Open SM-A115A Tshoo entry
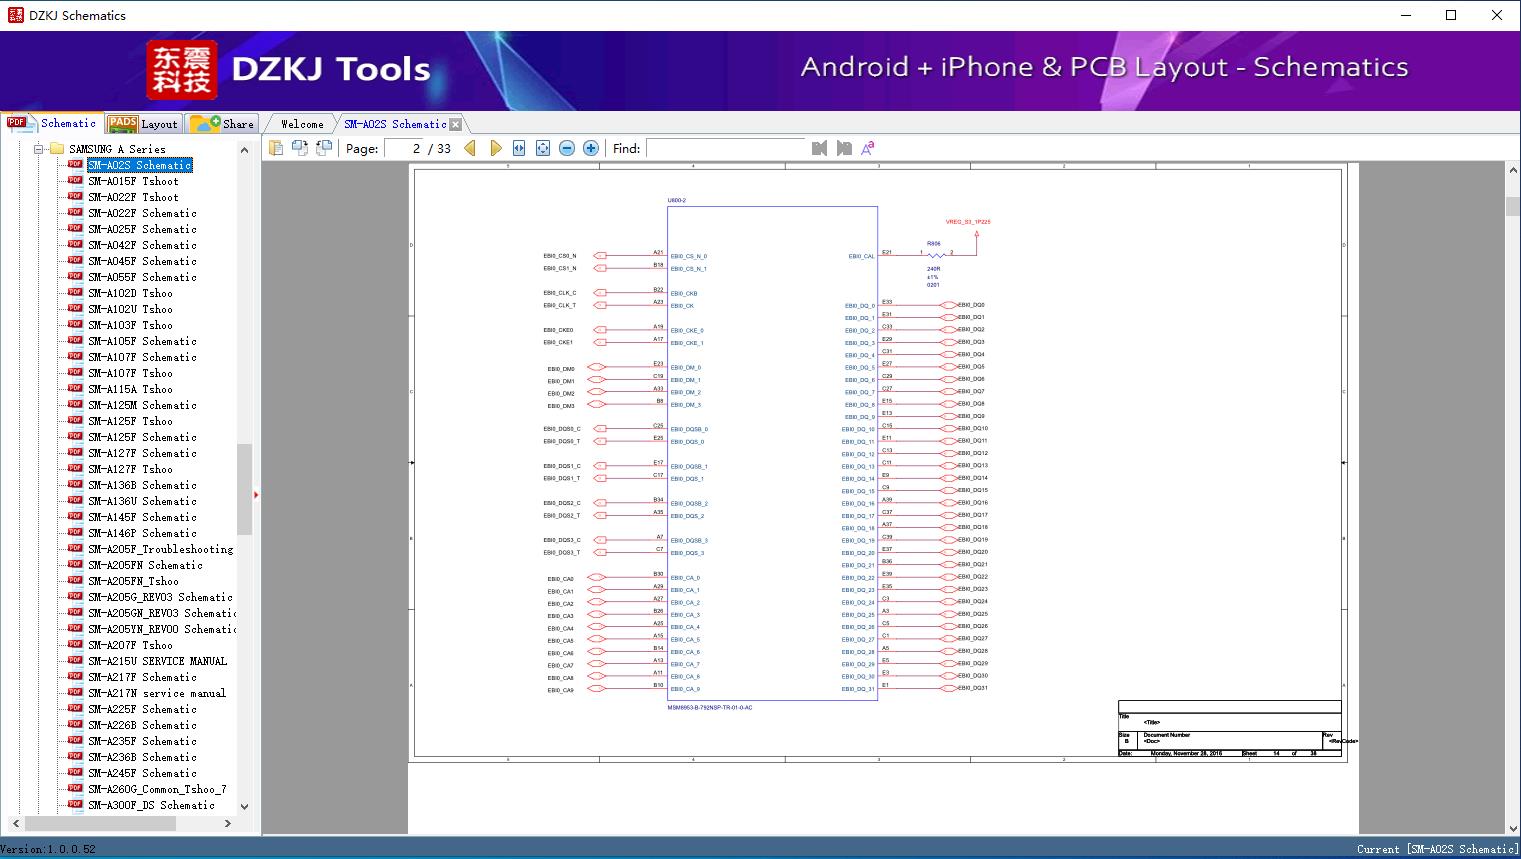1521x859 pixels. click(130, 389)
